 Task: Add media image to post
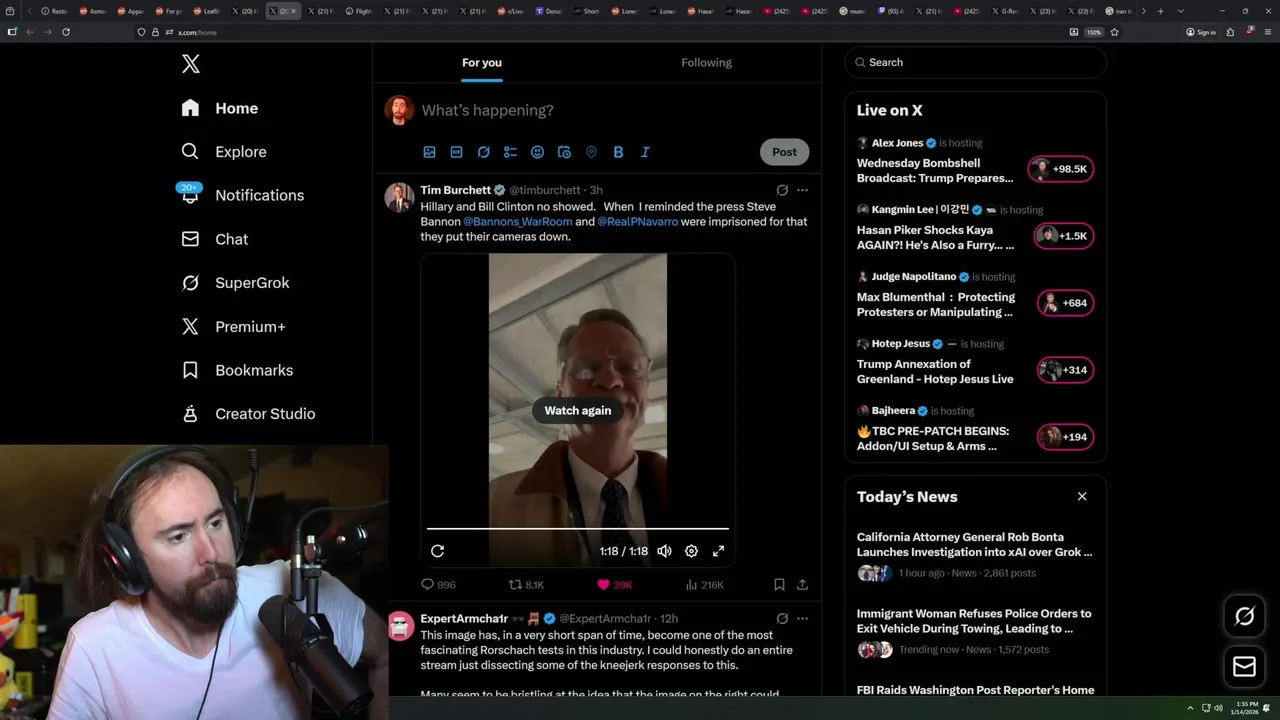click(429, 152)
